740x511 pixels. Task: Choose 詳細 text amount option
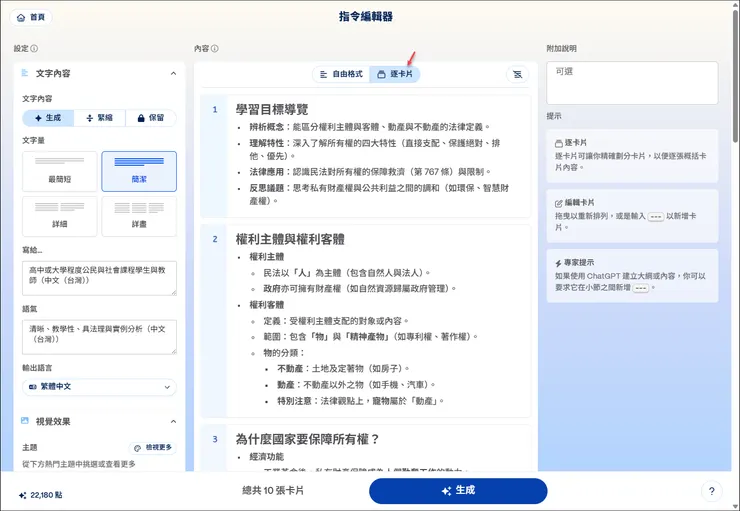(x=59, y=216)
